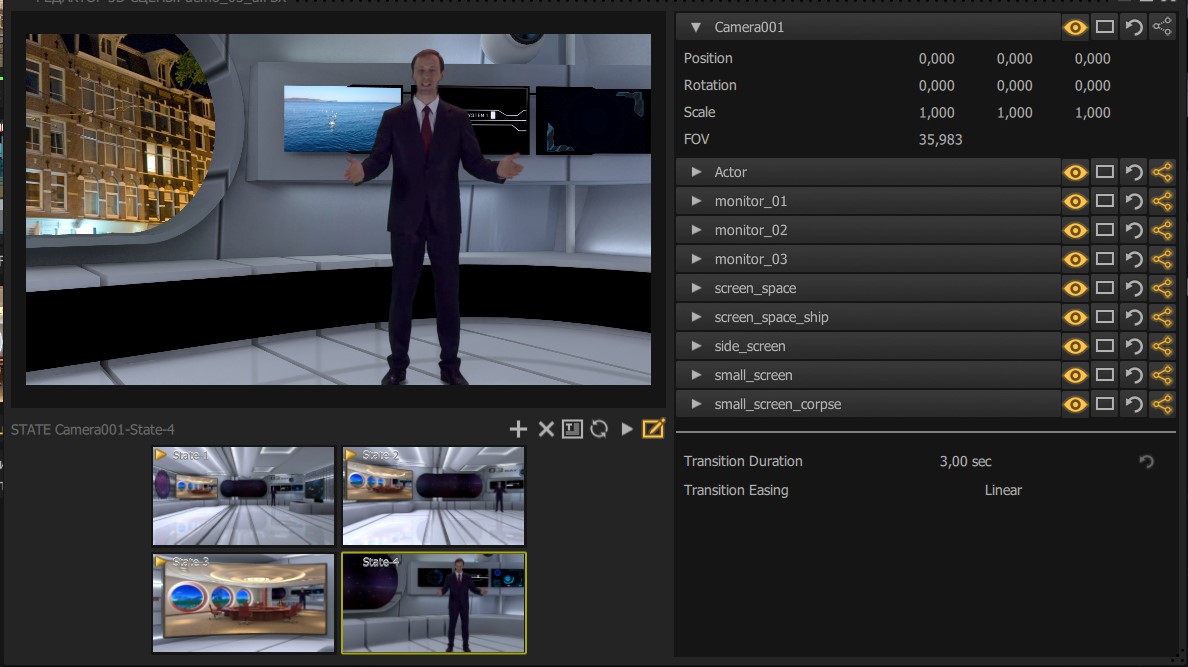This screenshot has width=1188, height=667.
Task: Toggle Camera001 visibility eye icon
Action: point(1074,28)
